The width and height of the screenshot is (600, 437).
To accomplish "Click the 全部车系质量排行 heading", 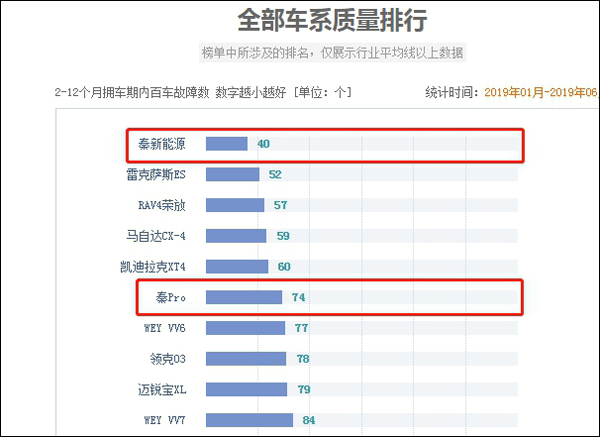I will pos(332,20).
